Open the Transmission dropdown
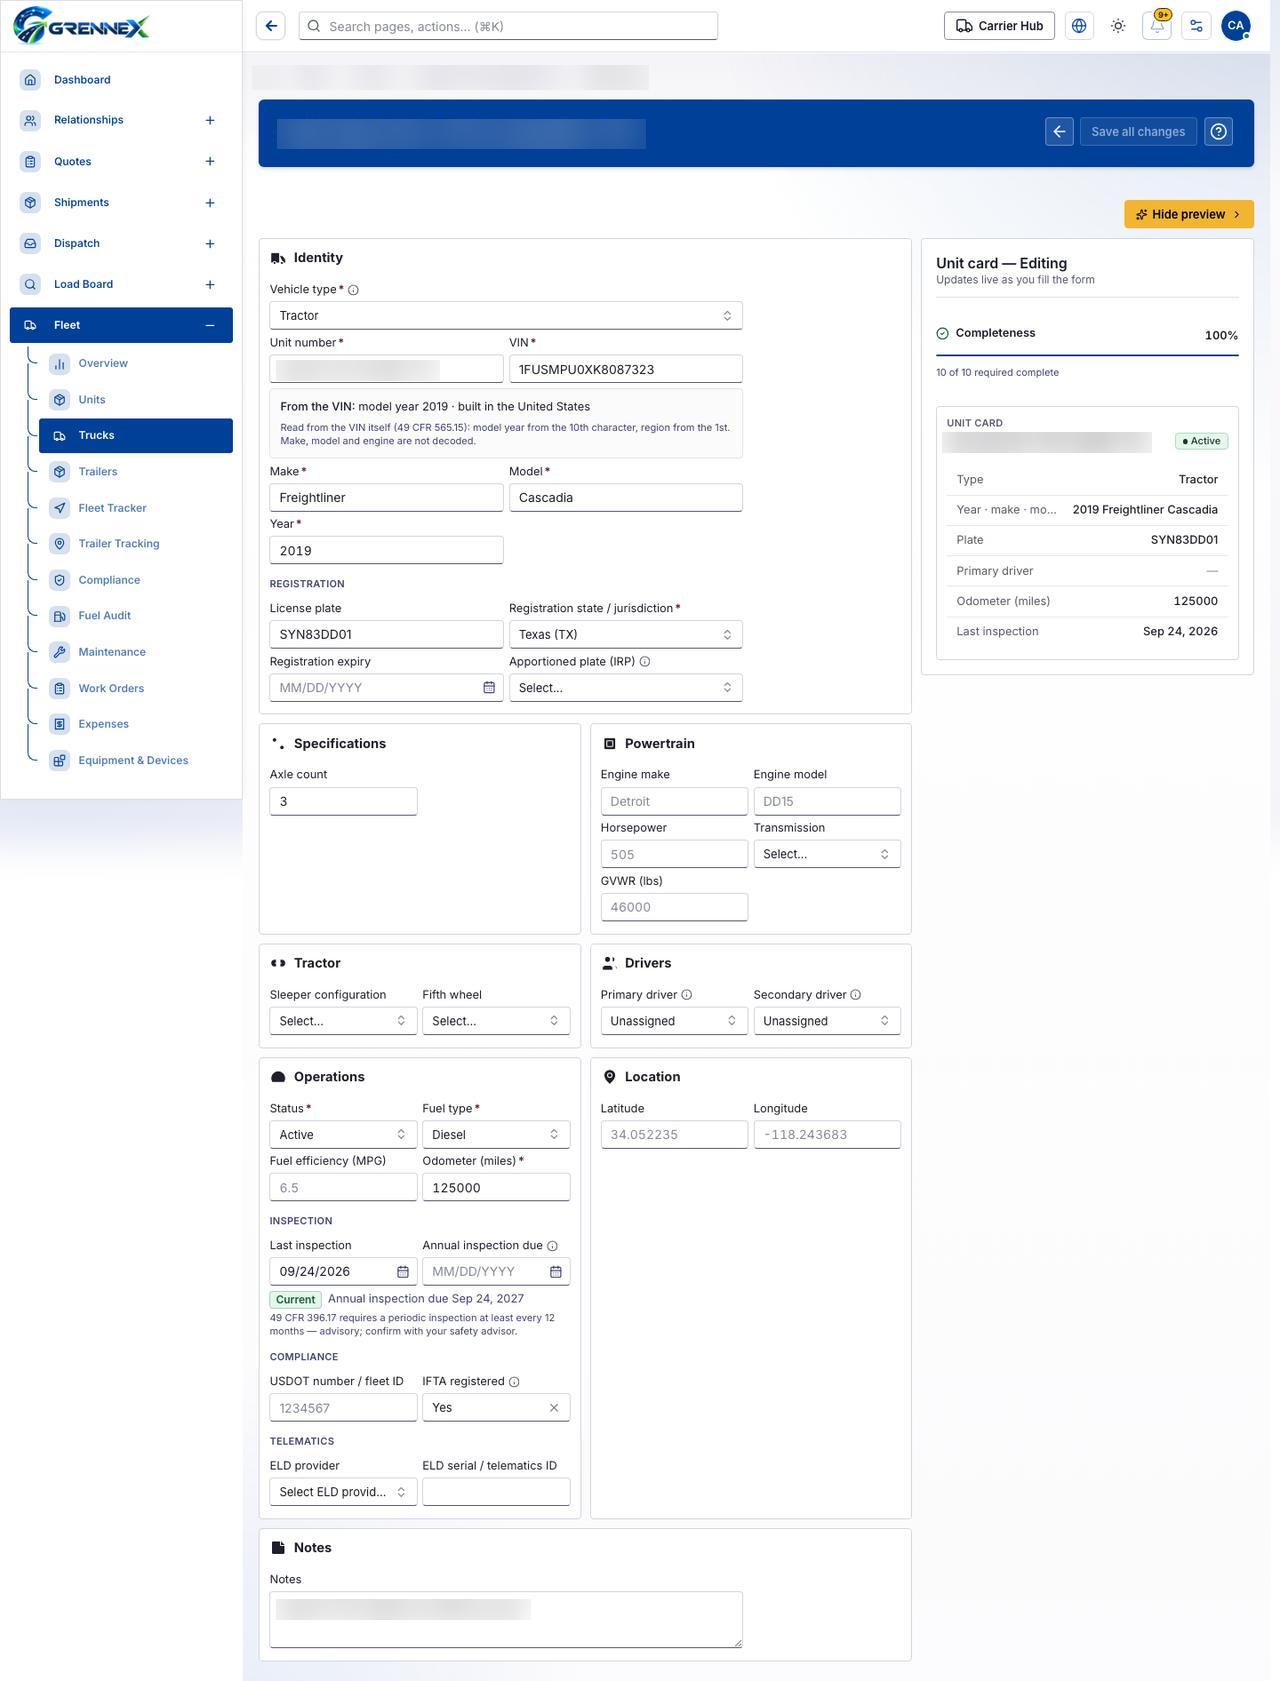Image resolution: width=1280 pixels, height=1681 pixels. pos(827,854)
